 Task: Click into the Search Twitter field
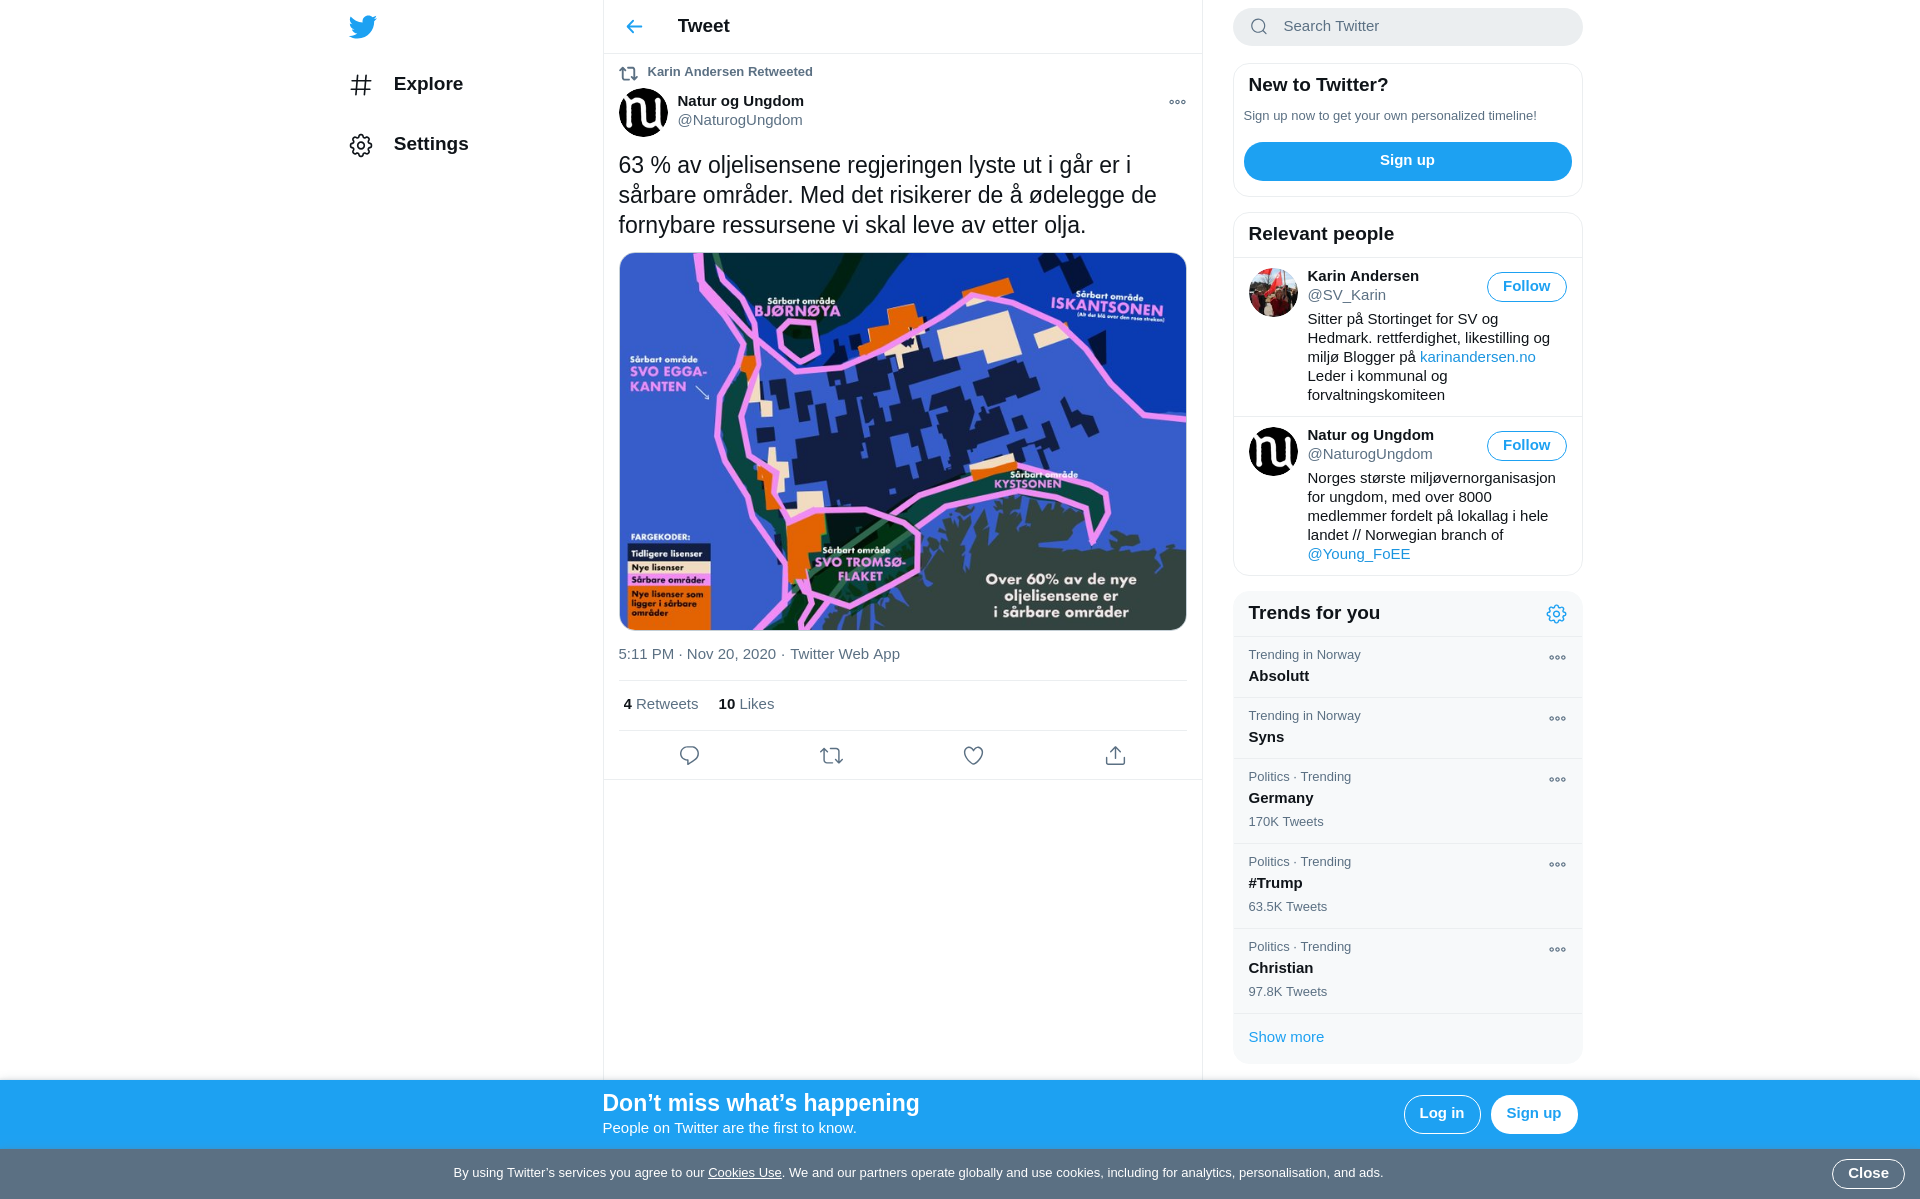coord(1407,27)
